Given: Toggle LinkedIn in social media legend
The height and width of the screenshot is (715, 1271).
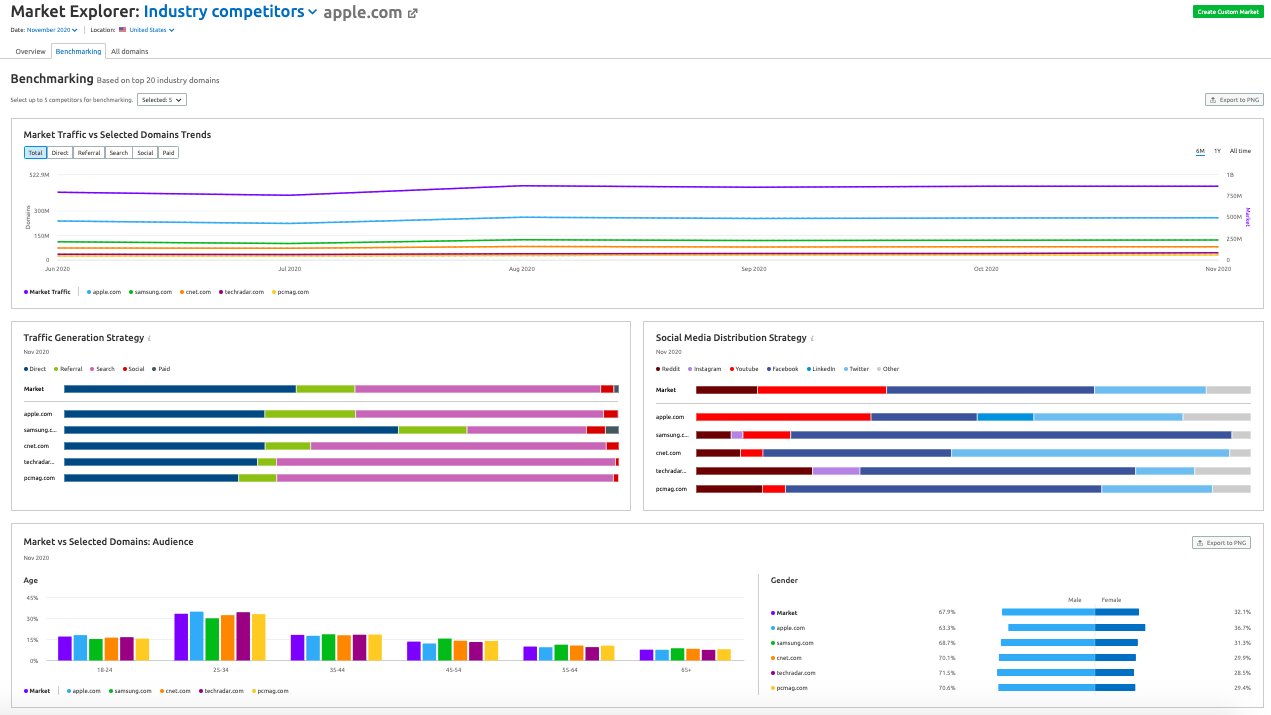Looking at the screenshot, I should (821, 369).
